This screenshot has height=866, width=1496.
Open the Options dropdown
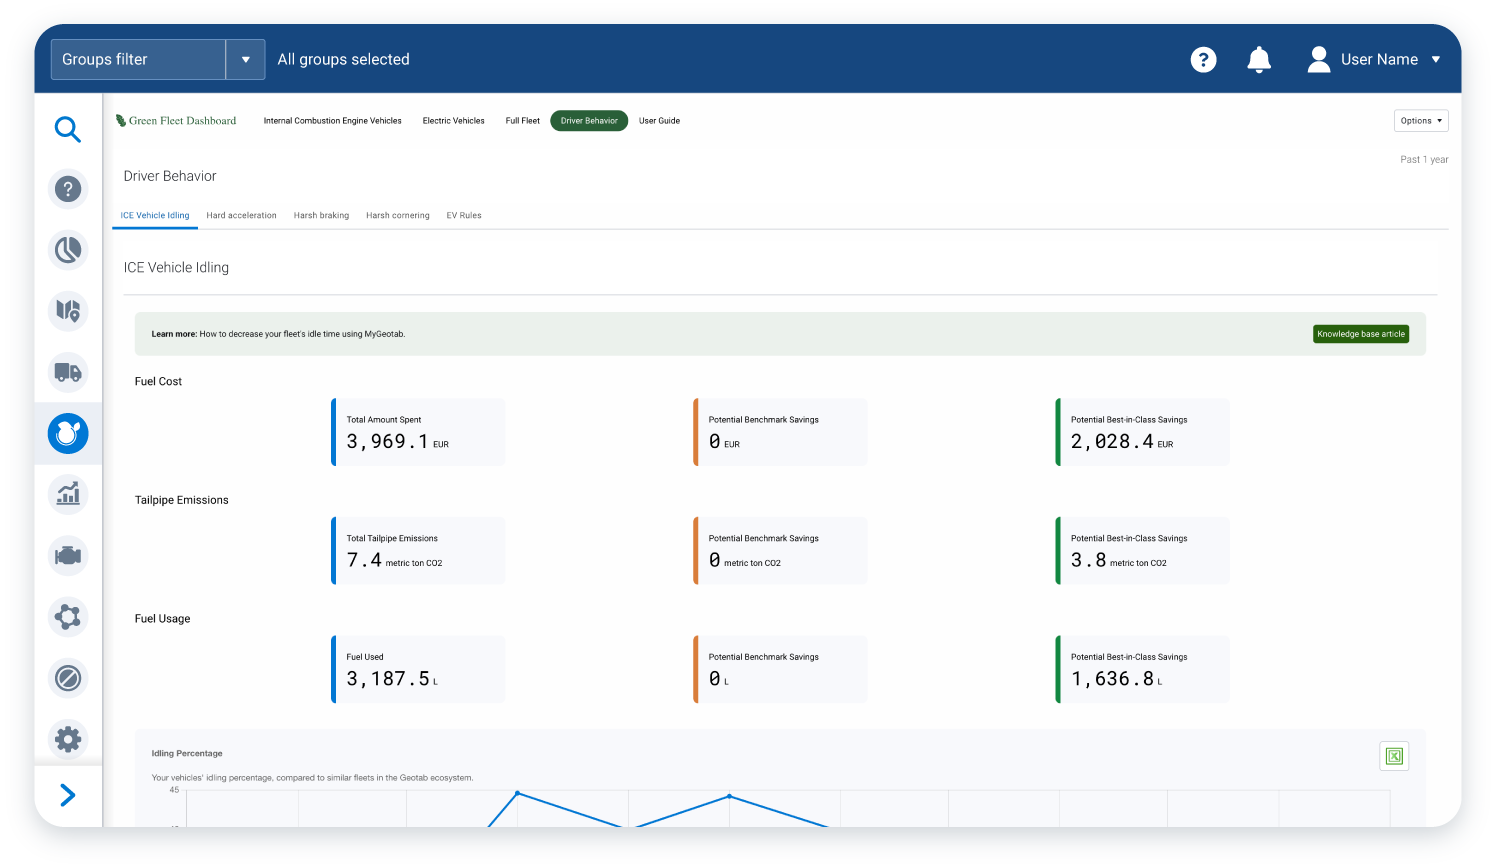1421,120
